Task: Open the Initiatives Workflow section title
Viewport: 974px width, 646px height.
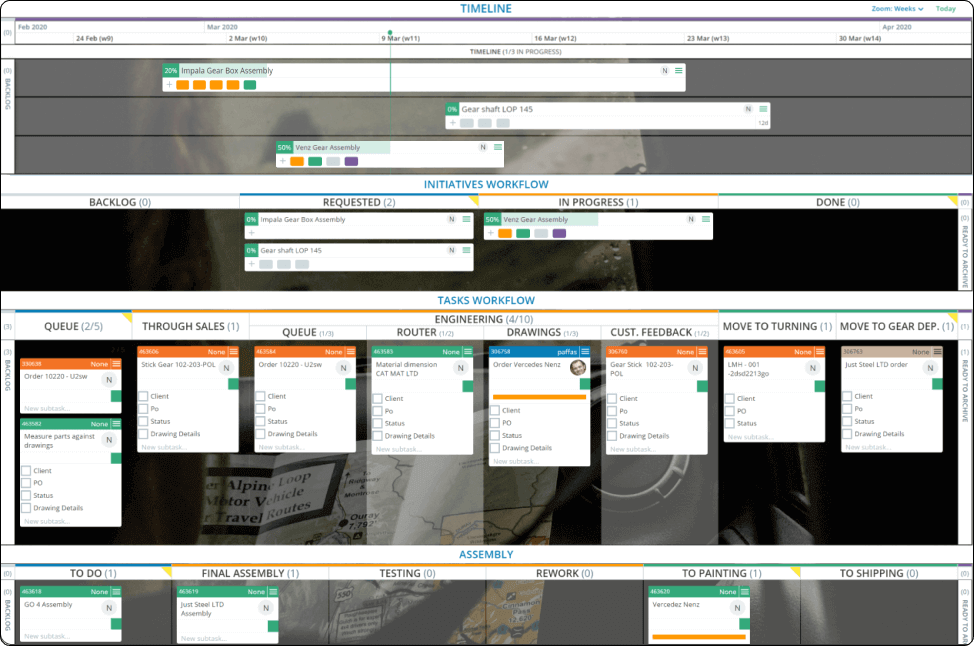Action: [486, 184]
